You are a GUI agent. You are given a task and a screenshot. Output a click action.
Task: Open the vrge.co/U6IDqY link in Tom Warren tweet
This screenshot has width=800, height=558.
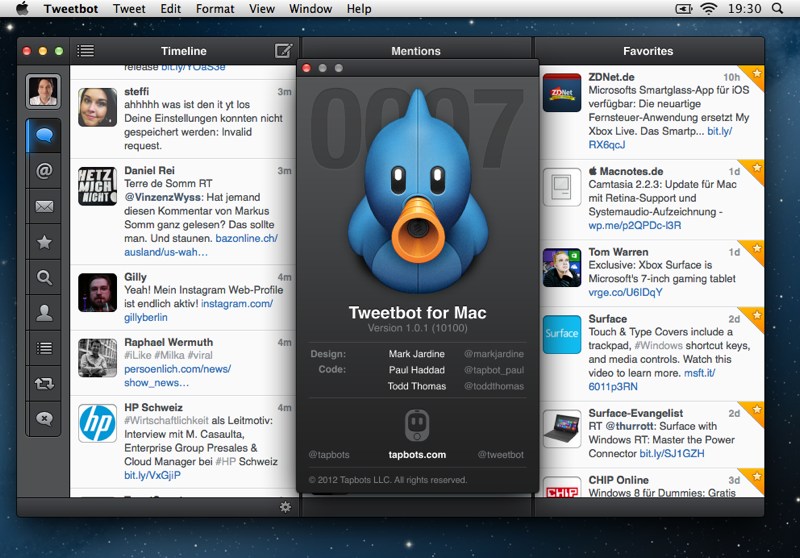(626, 292)
